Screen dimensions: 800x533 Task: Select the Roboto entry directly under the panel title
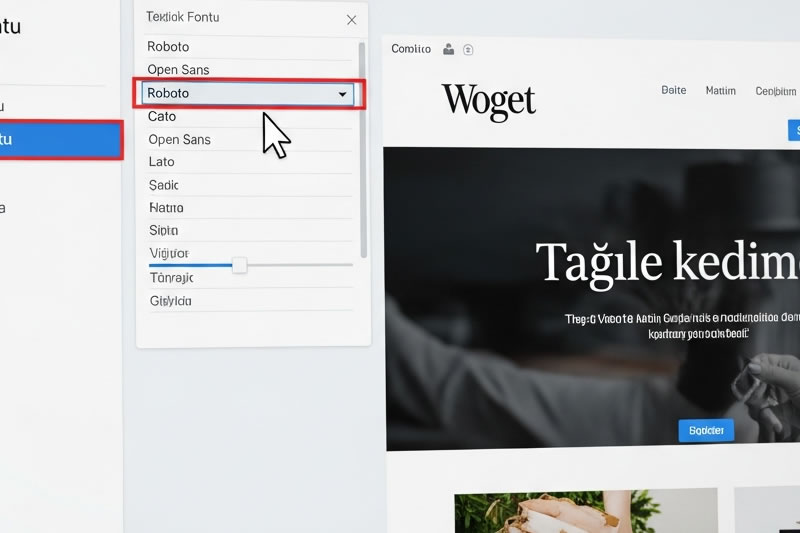(168, 47)
